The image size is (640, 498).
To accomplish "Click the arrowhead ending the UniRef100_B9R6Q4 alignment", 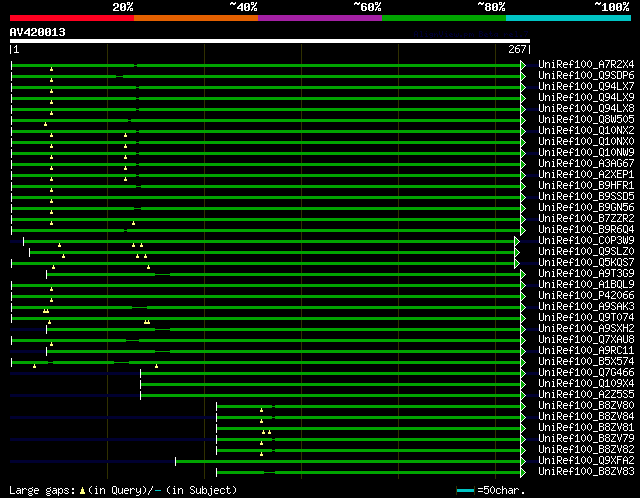I will click(x=522, y=230).
